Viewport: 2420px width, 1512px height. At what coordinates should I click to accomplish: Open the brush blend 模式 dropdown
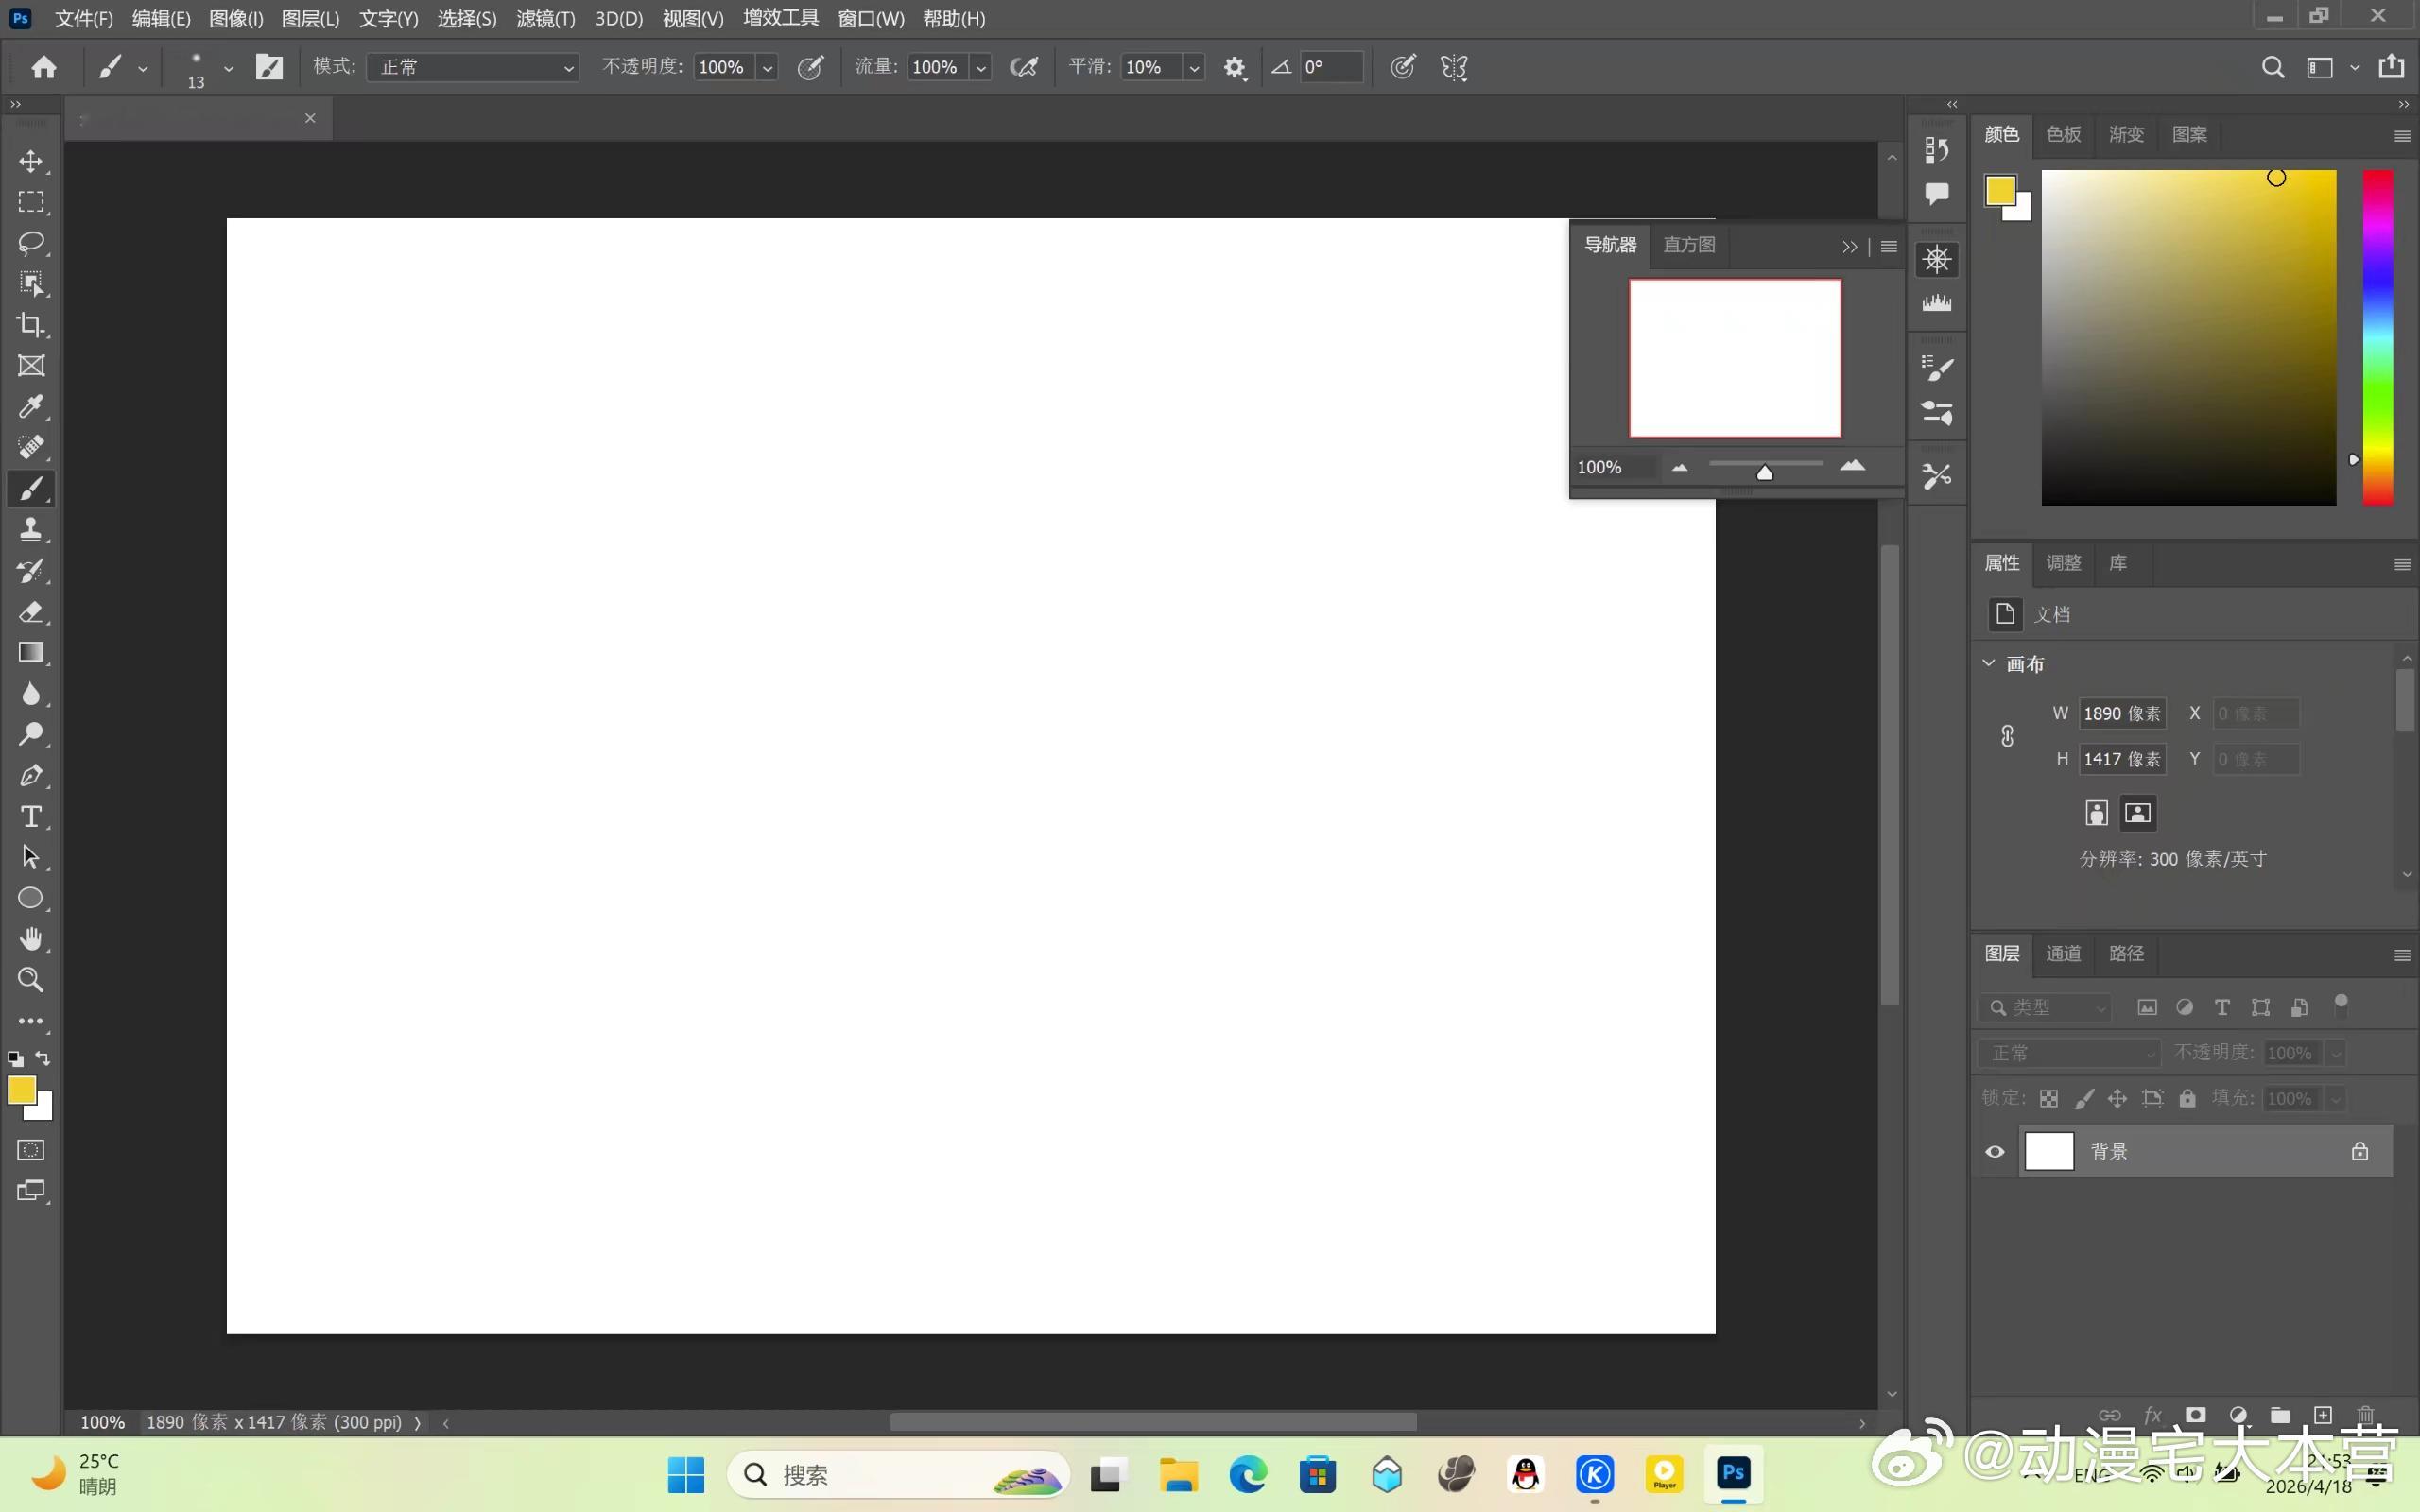pos(473,67)
